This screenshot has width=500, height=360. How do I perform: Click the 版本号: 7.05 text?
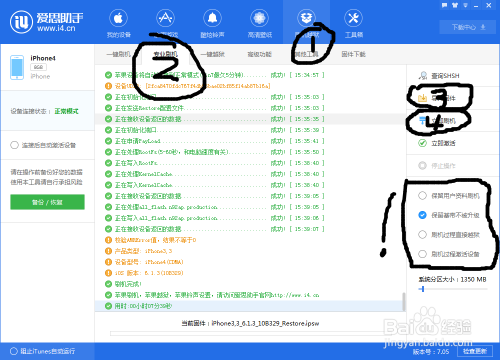click(431, 351)
